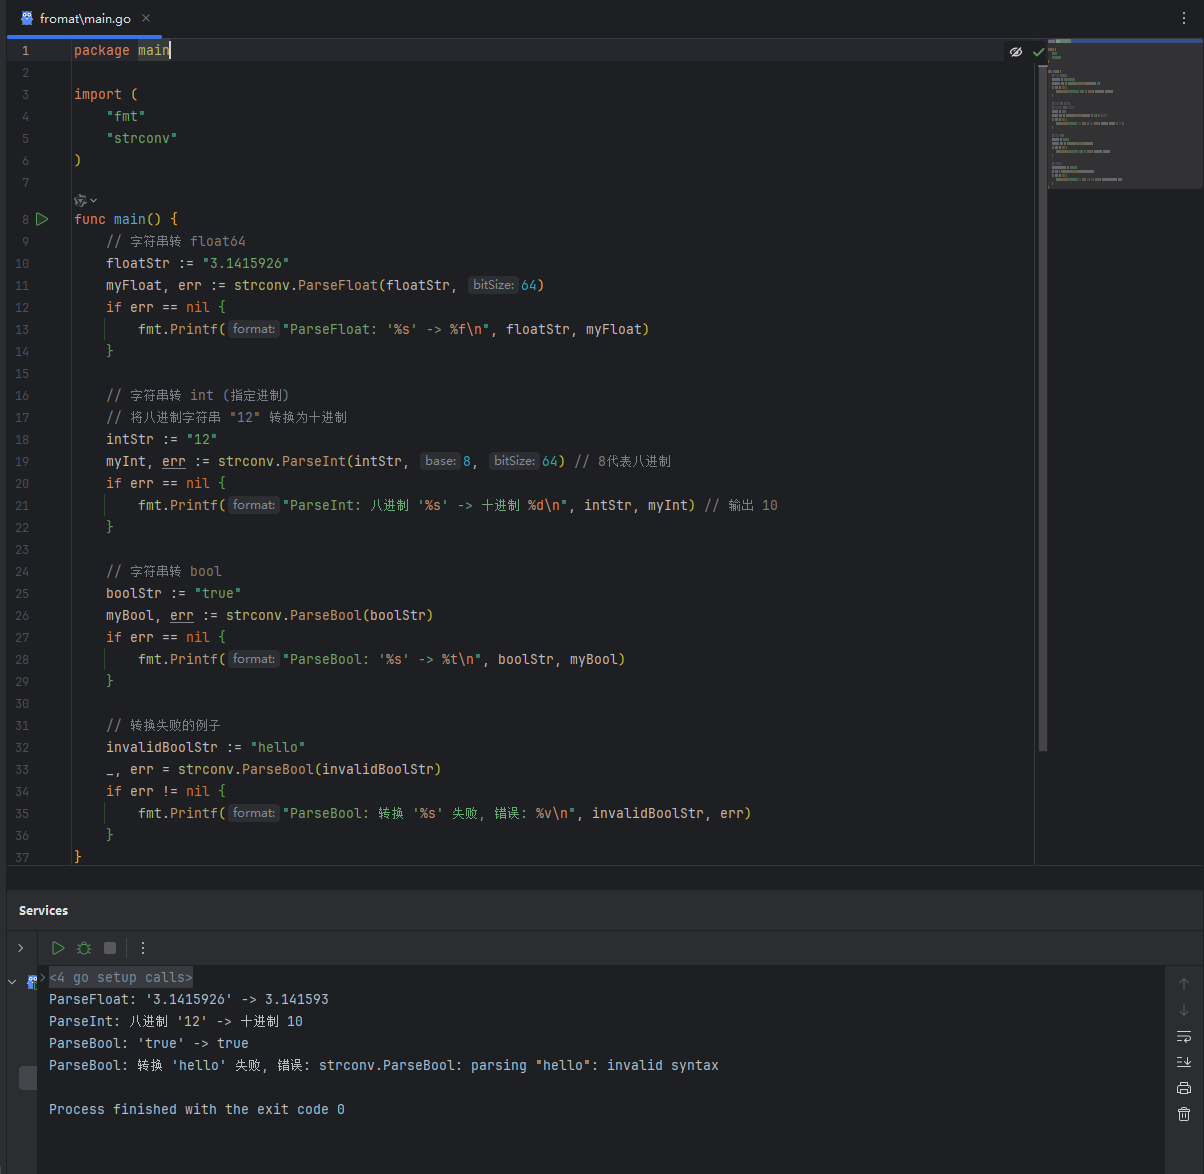Select the gopher run configuration icon
Image resolution: width=1204 pixels, height=1174 pixels.
32,982
